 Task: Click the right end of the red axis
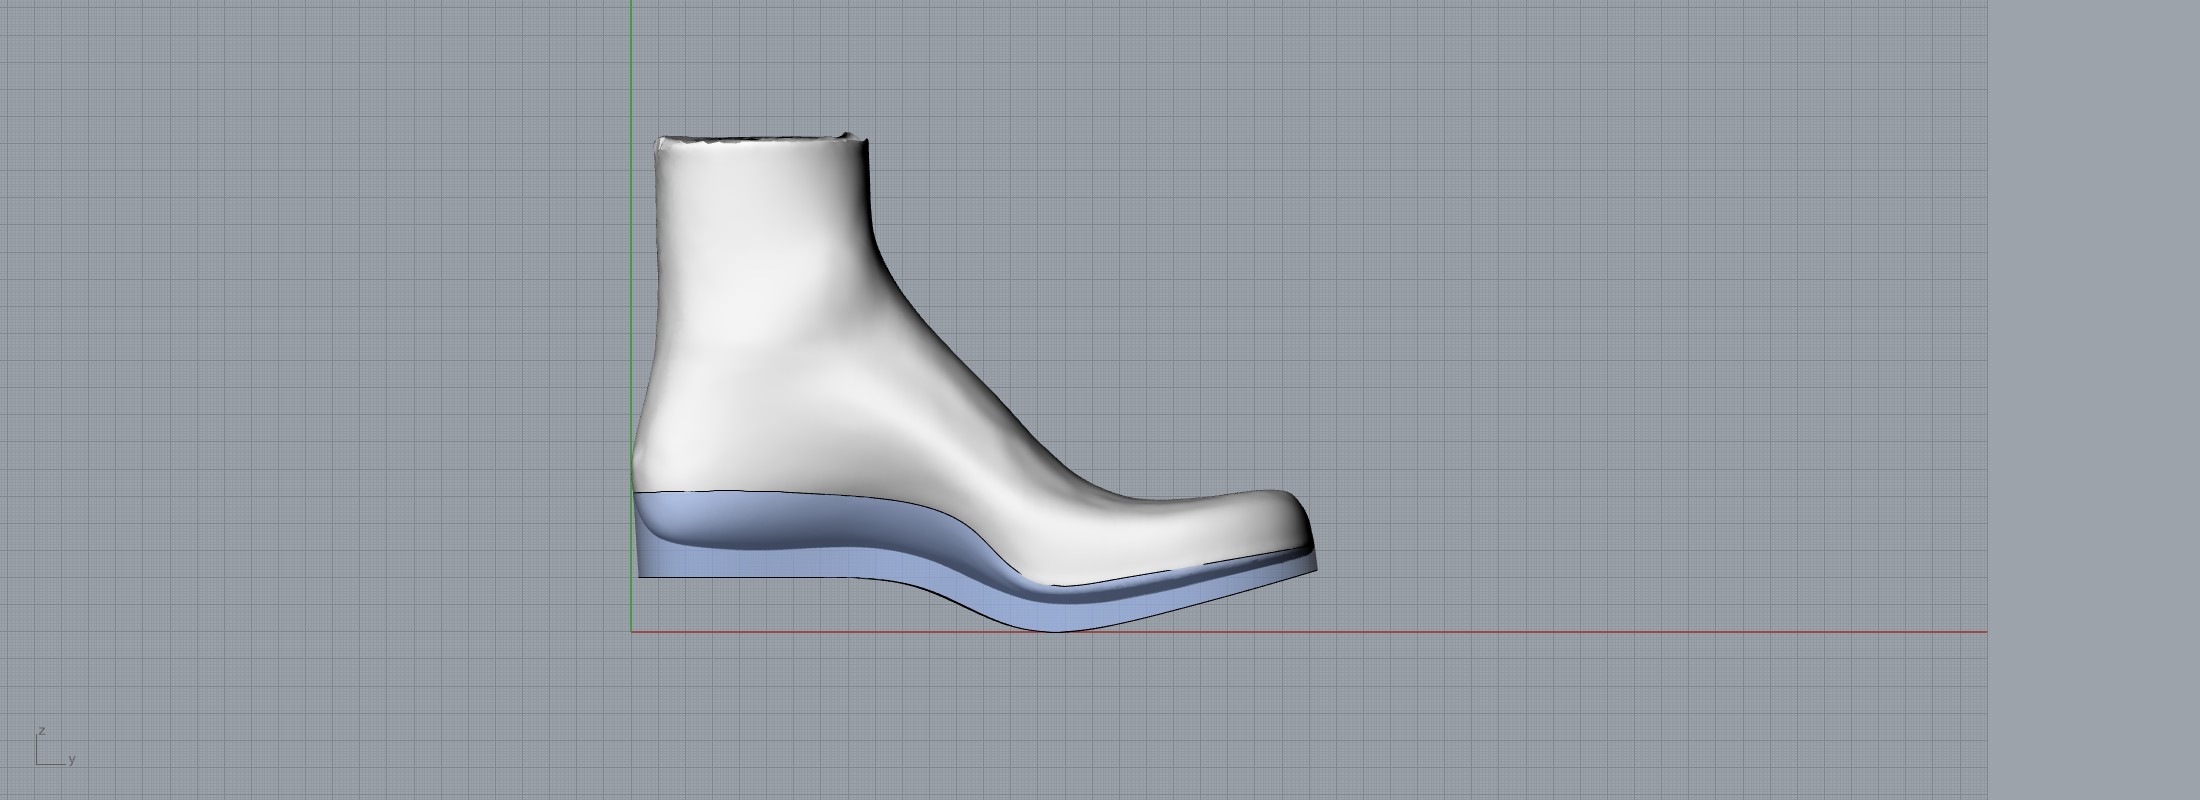[x=1984, y=632]
